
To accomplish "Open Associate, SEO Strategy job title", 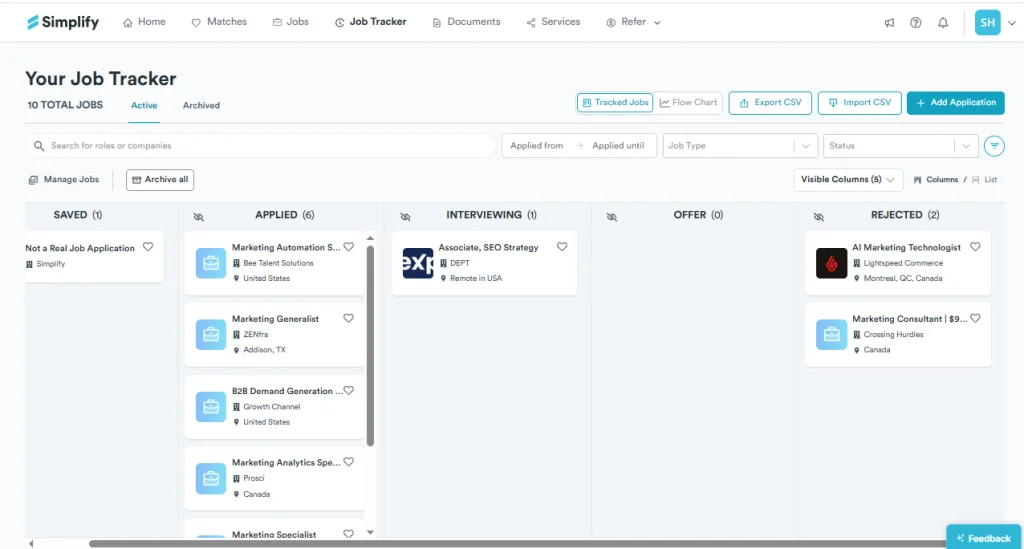I will pos(488,247).
